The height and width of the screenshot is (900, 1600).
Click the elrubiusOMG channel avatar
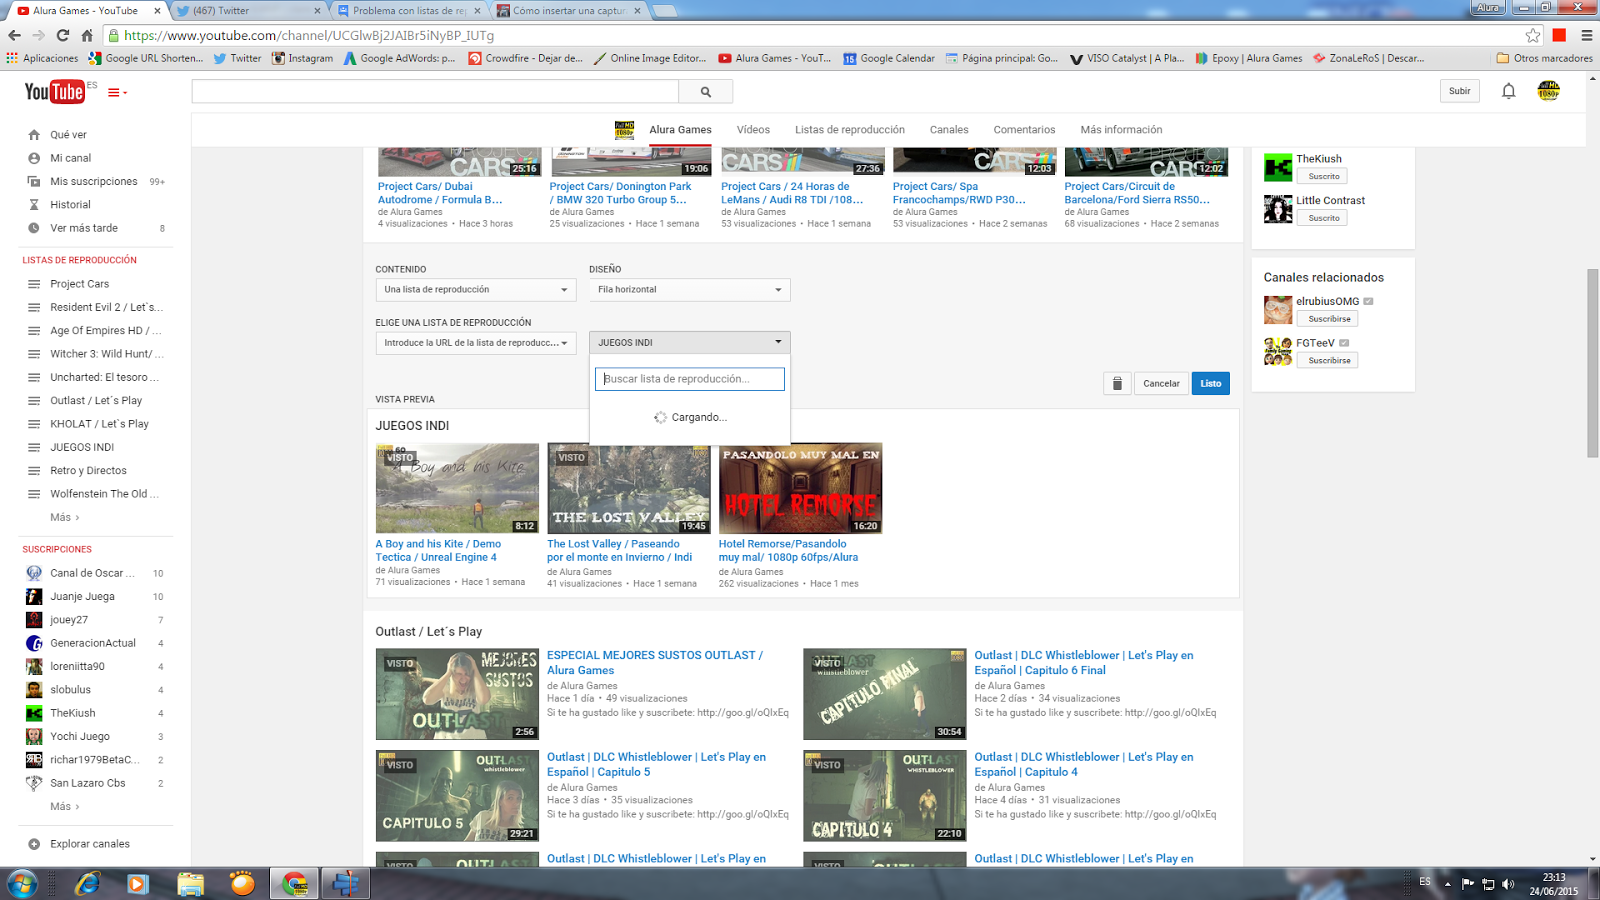(1278, 310)
